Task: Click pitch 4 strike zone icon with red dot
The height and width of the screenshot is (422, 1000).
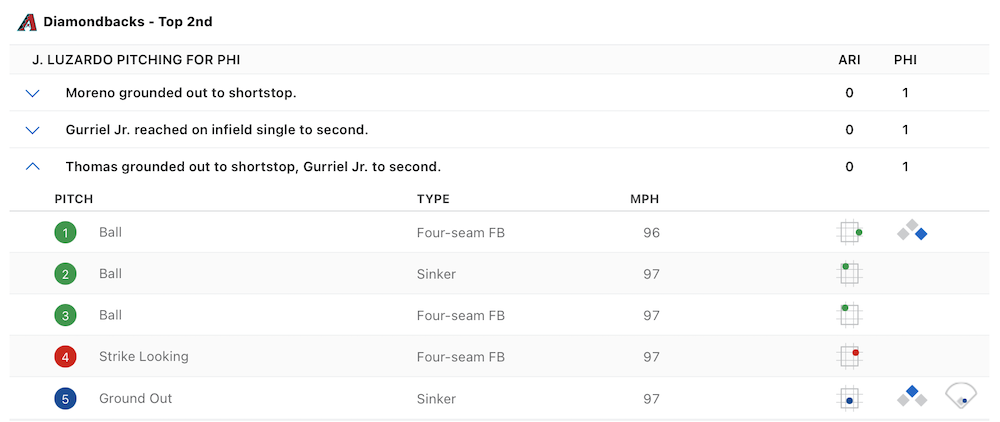Action: (849, 356)
